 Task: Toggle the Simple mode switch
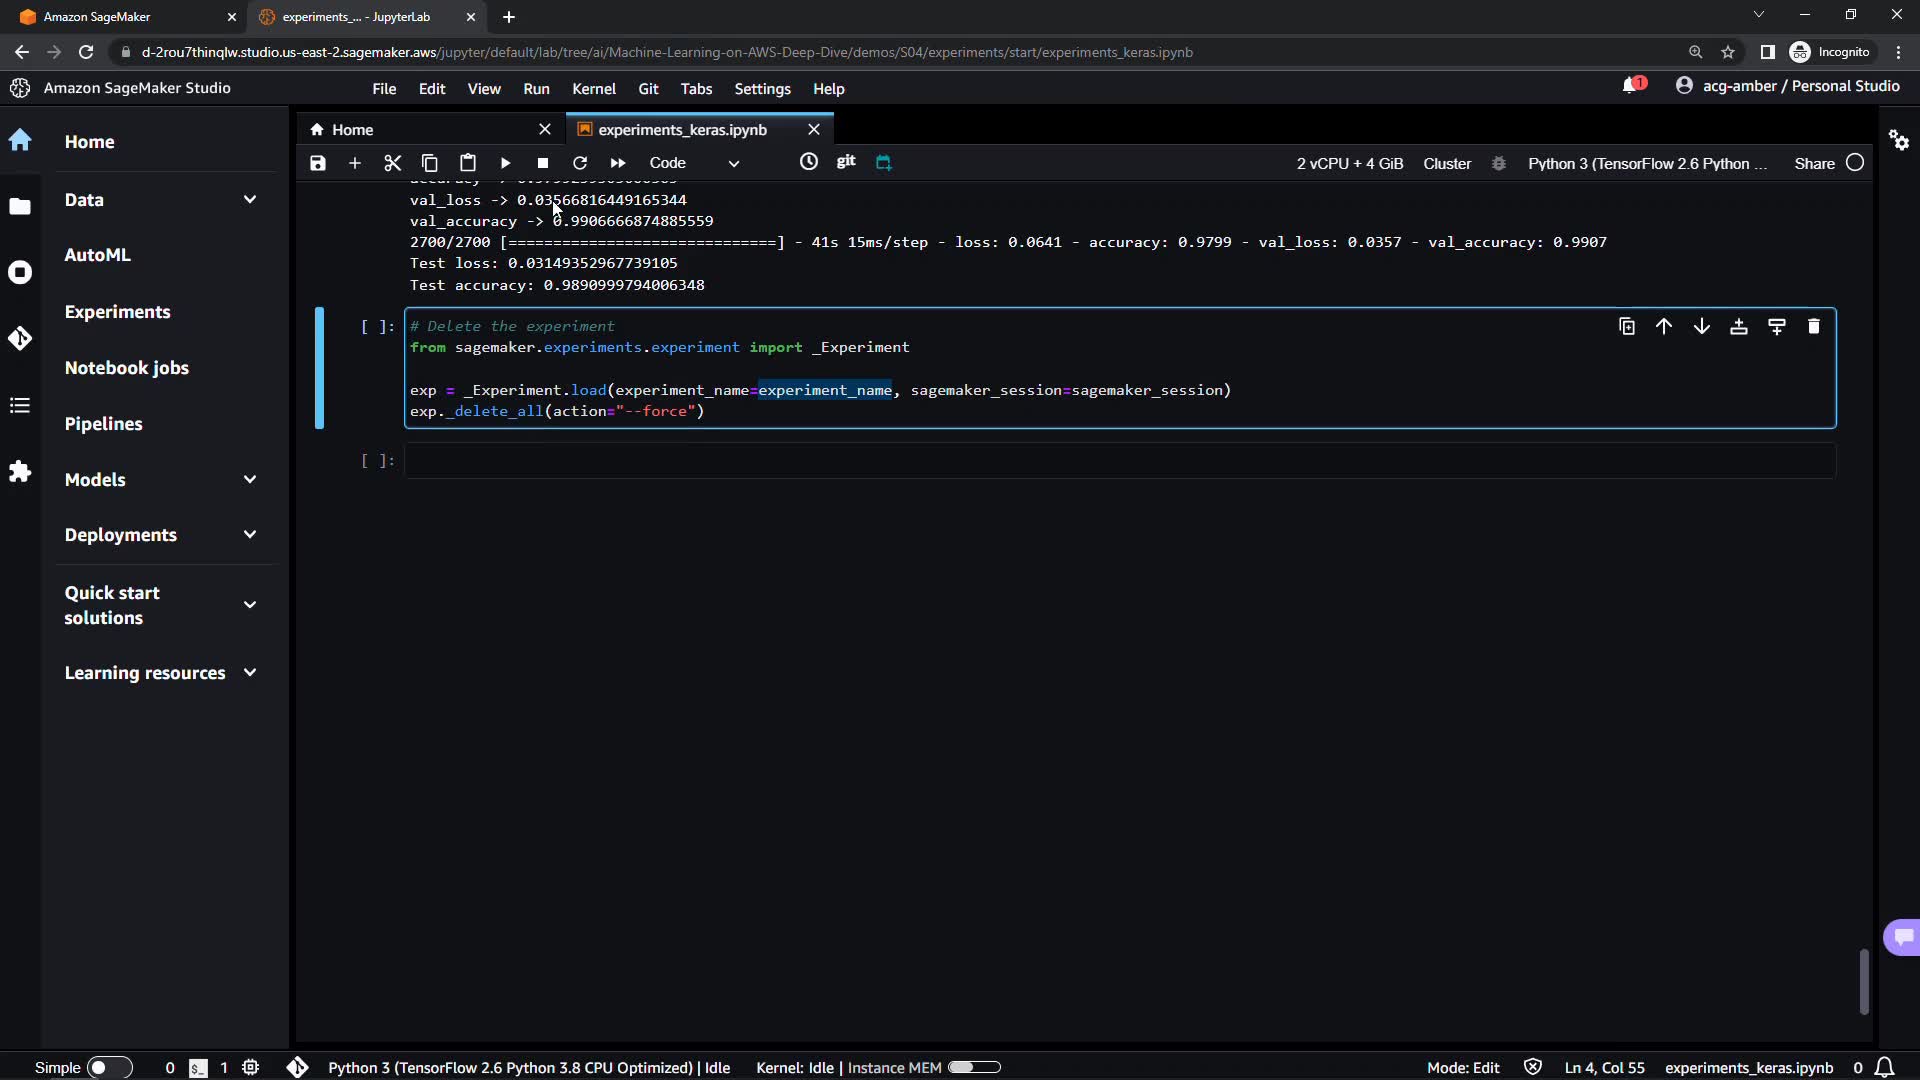pos(109,1067)
